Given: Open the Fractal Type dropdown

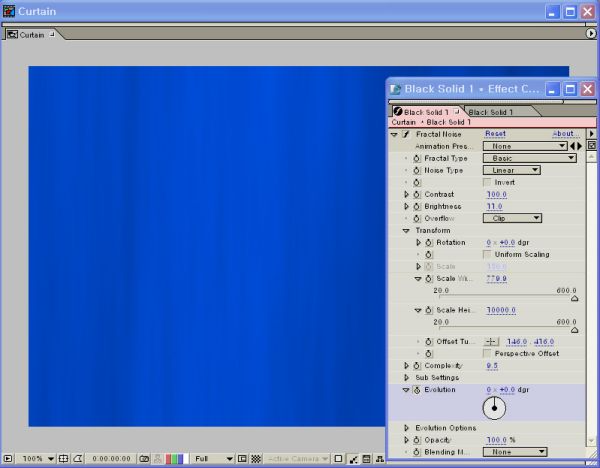Looking at the screenshot, I should point(530,158).
